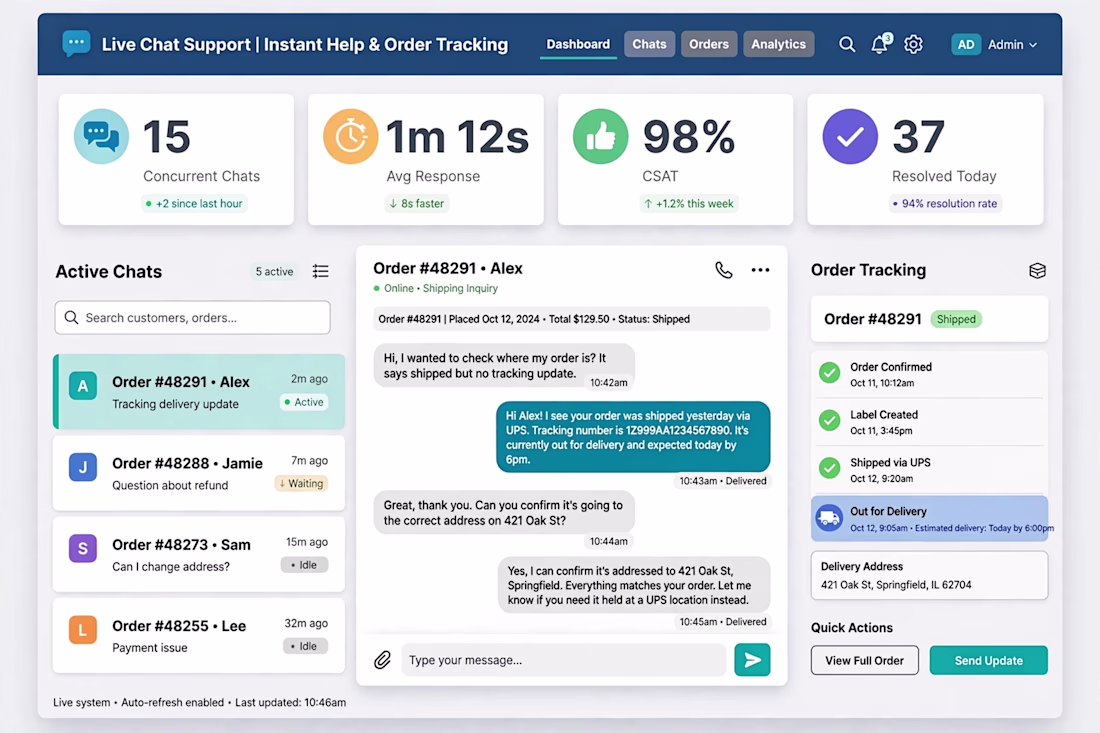Go to the Orders tab
The image size is (1100, 733).
click(709, 44)
